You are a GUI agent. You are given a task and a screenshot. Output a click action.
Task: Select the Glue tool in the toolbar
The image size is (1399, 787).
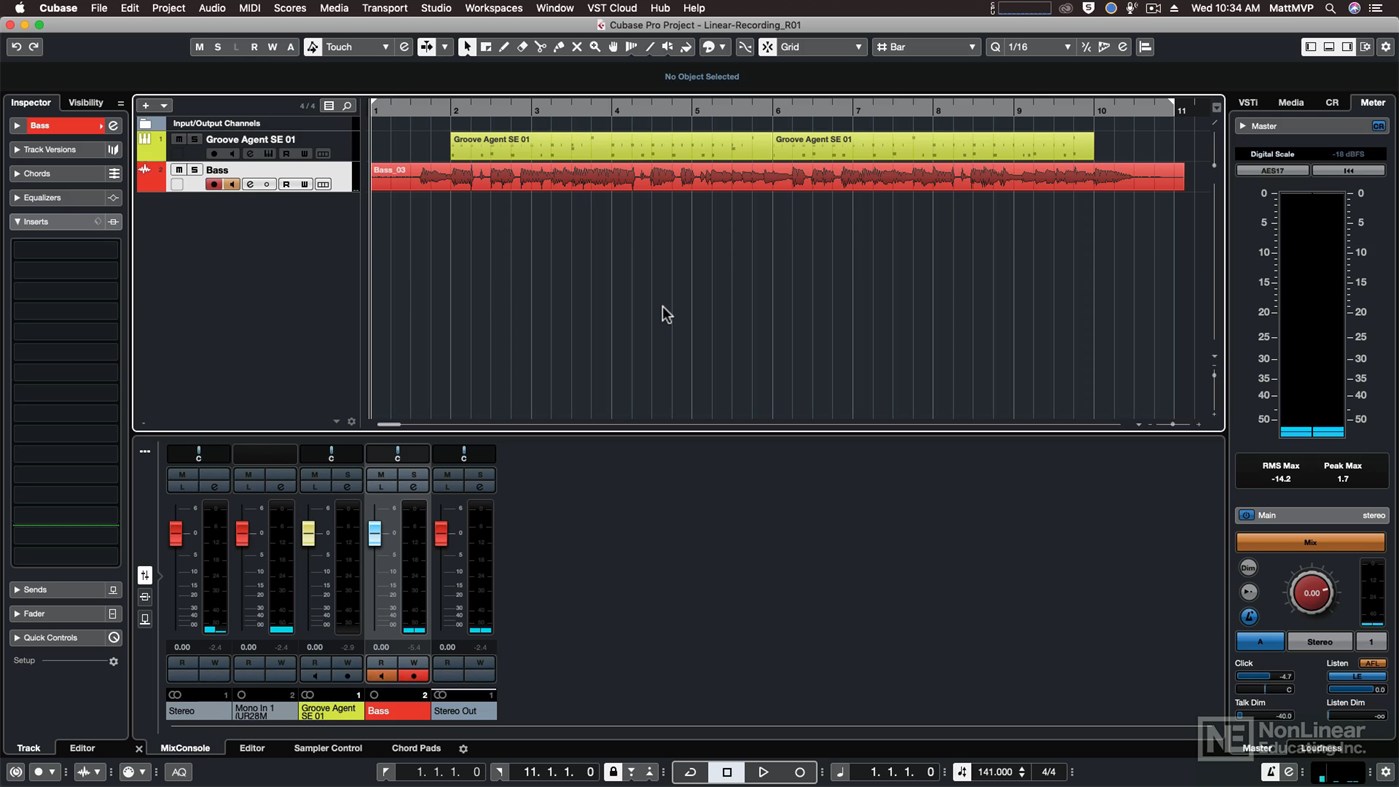(559, 46)
